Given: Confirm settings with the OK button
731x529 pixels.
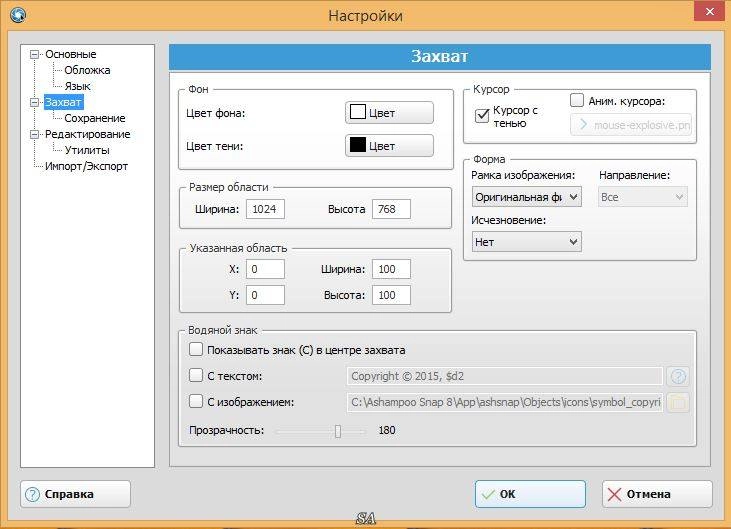Looking at the screenshot, I should (530, 494).
